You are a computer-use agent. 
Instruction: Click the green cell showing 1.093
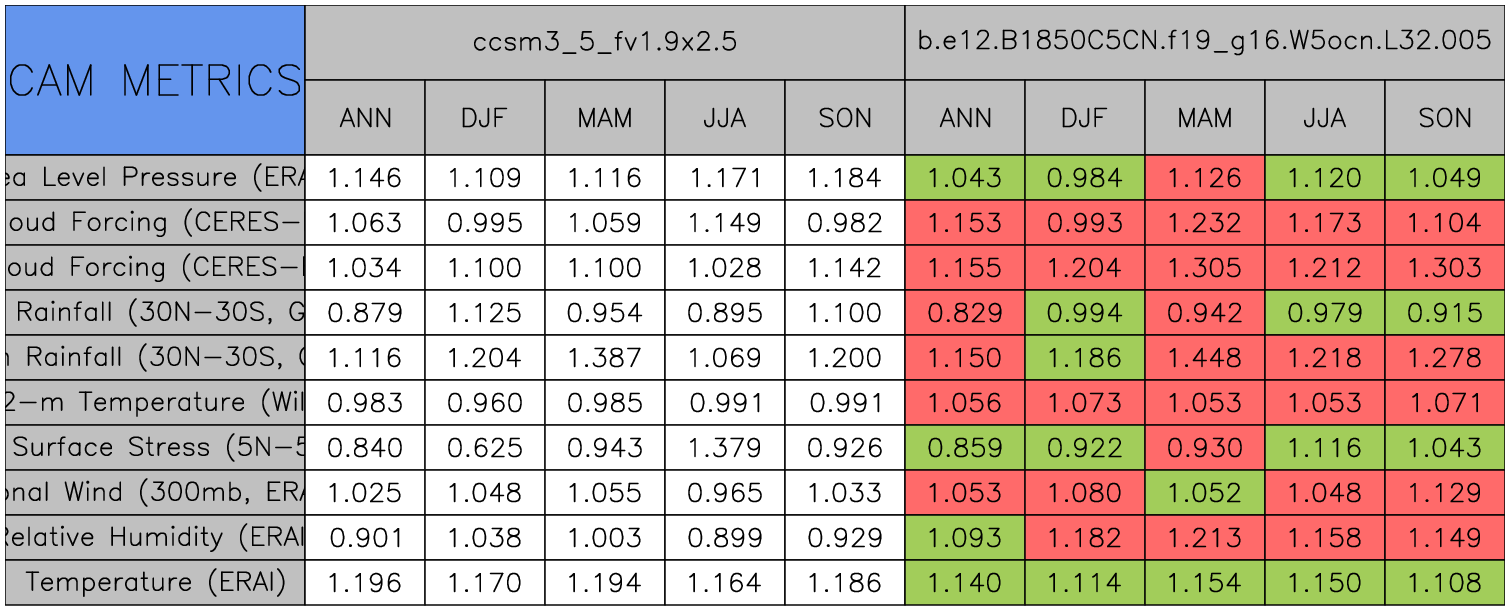pos(965,537)
